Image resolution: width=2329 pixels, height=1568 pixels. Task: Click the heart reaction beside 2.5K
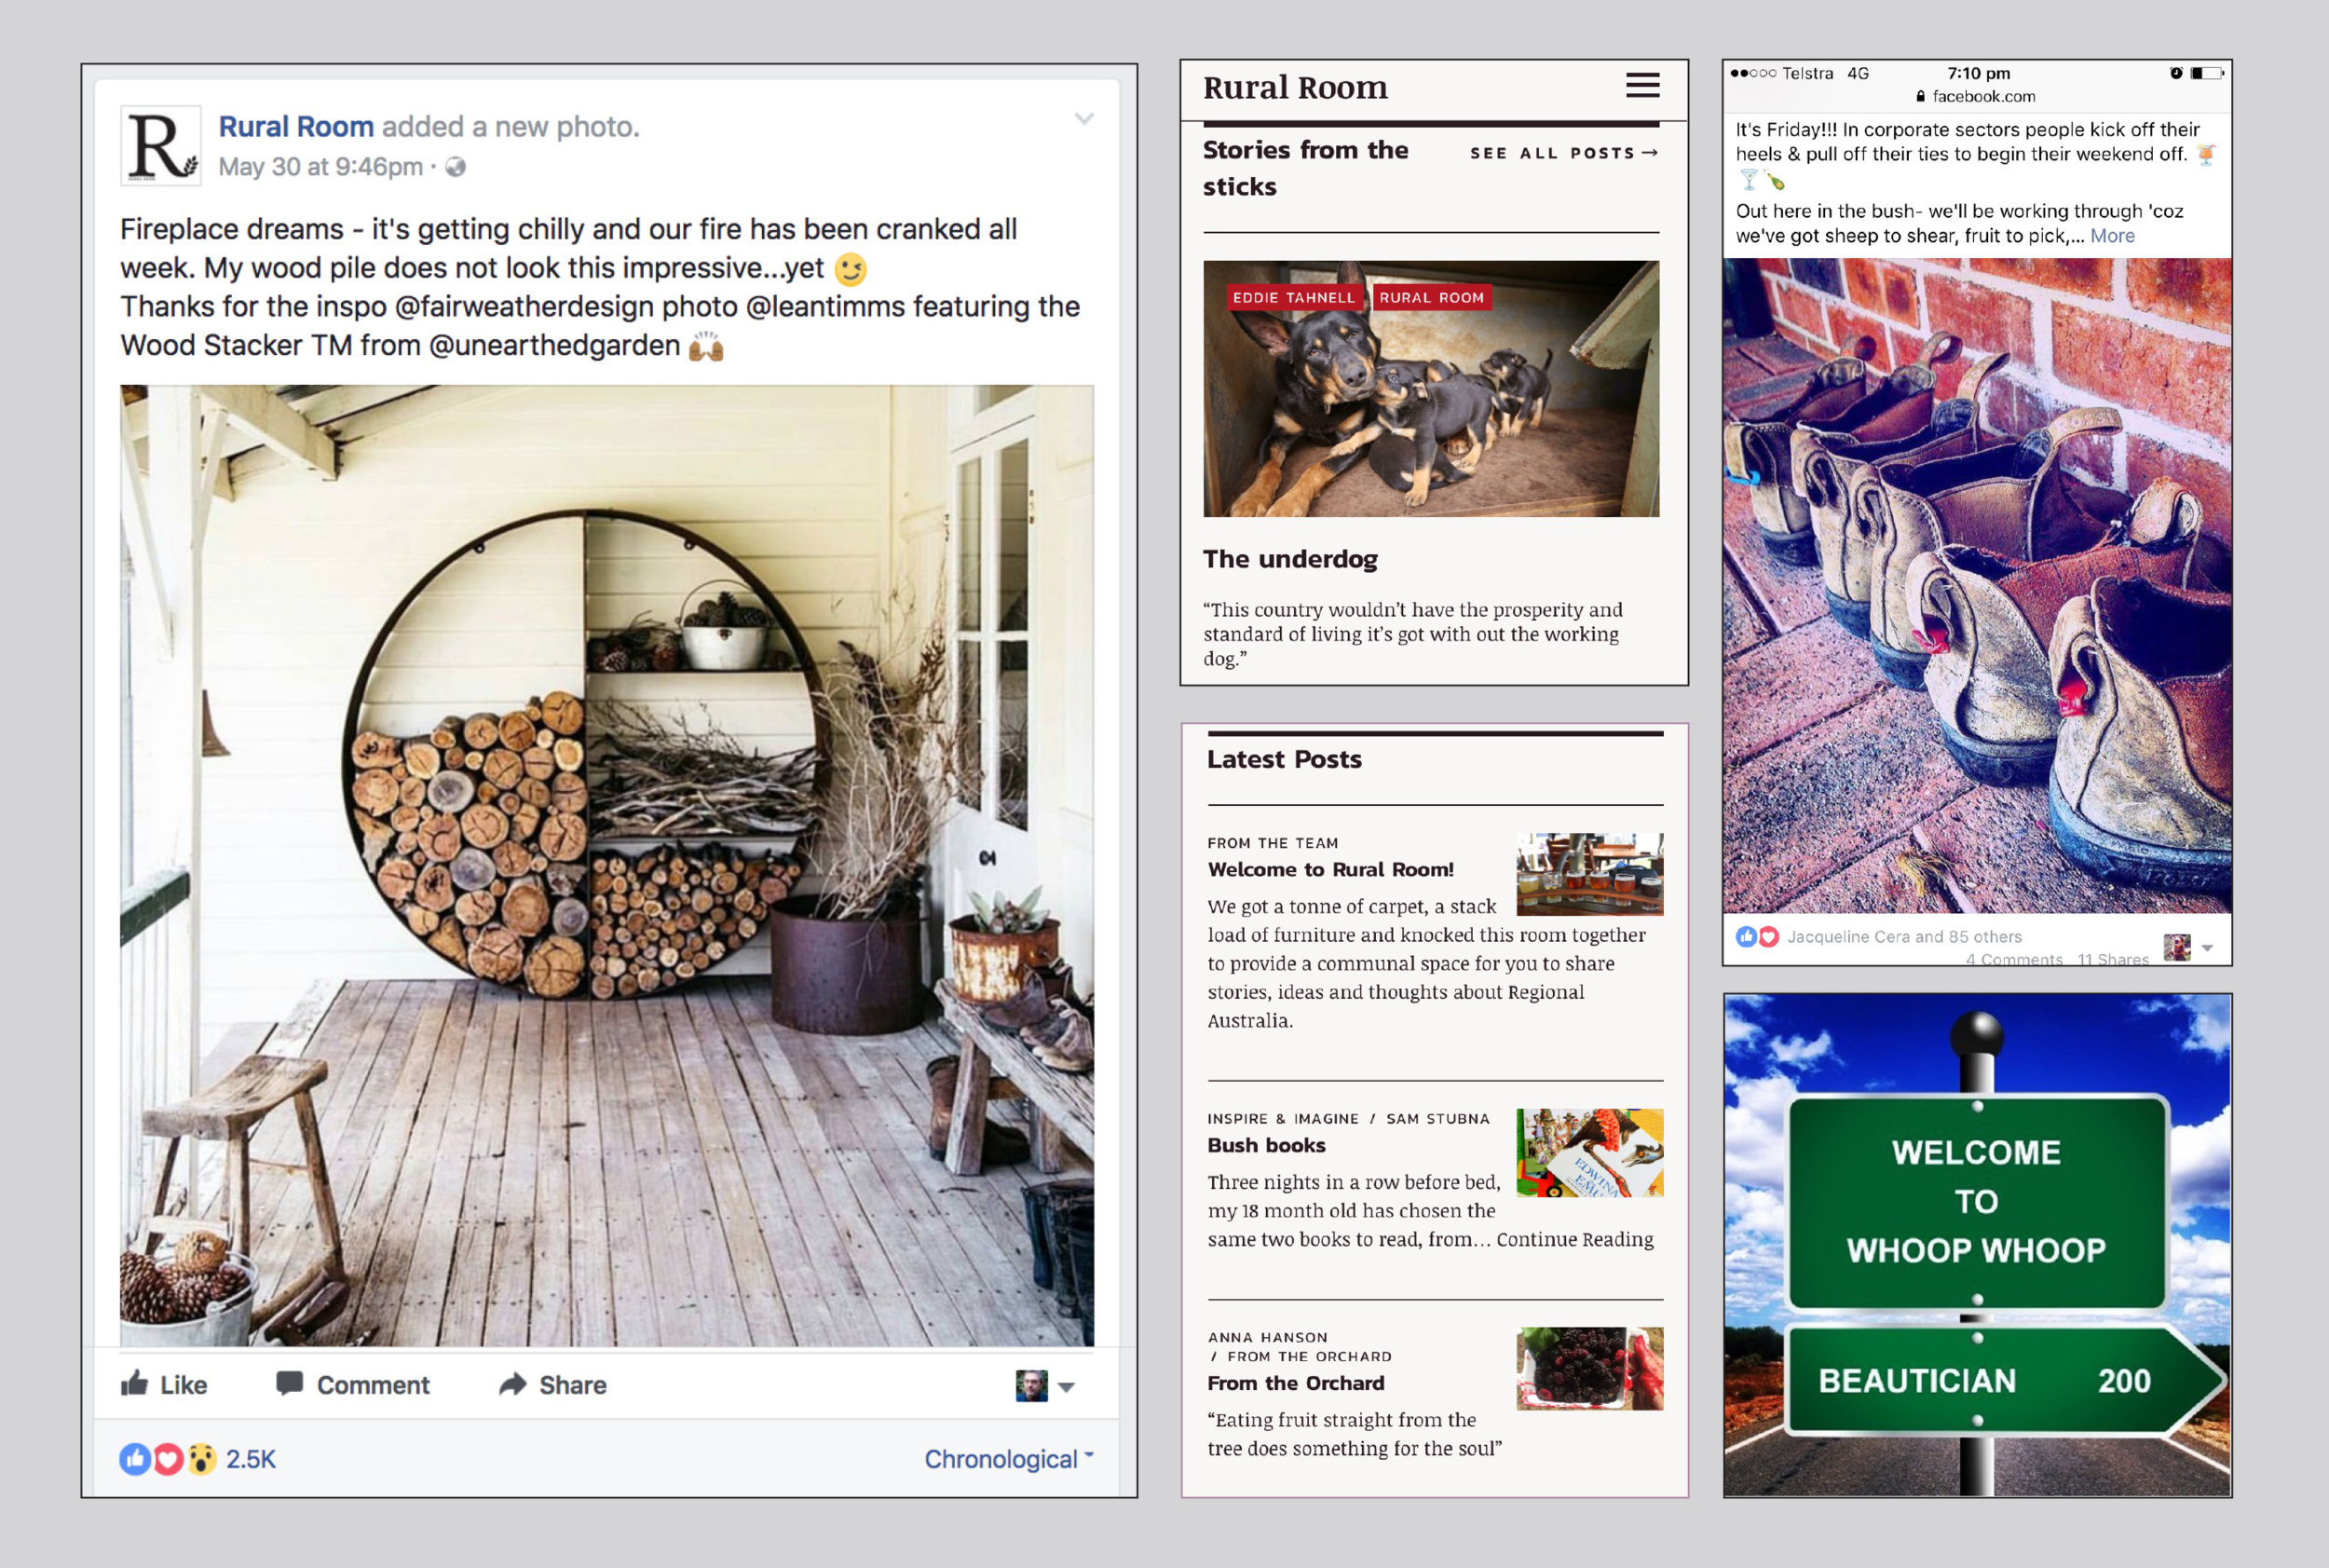click(168, 1459)
